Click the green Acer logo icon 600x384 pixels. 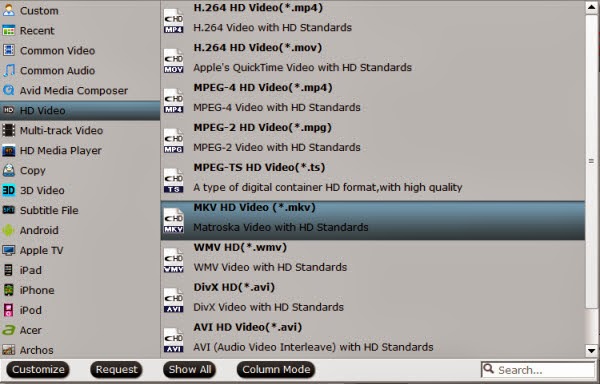pyautogui.click(x=8, y=330)
